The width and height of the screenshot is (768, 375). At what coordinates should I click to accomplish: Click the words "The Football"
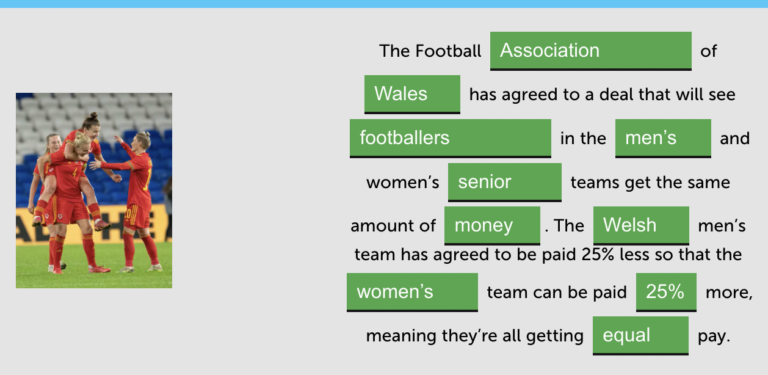click(431, 51)
